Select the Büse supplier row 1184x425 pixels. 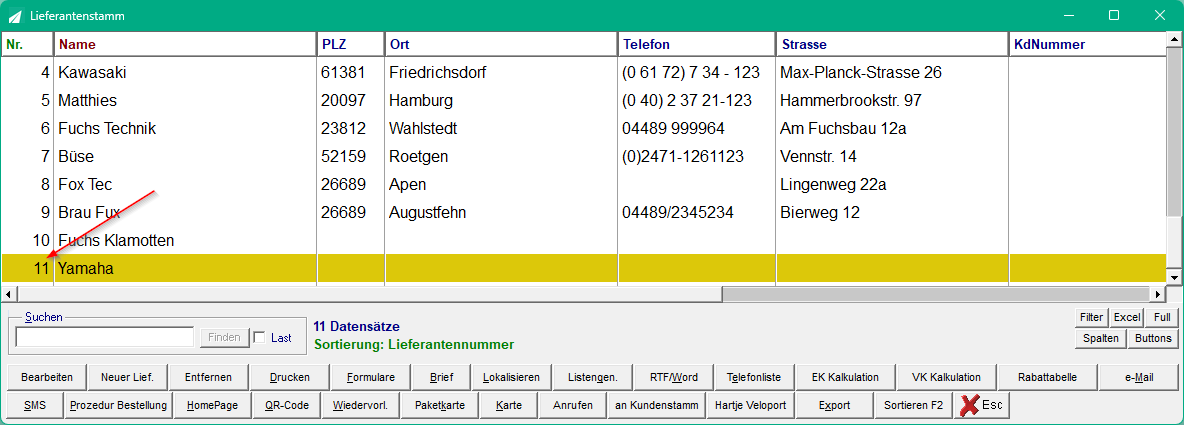tap(584, 157)
